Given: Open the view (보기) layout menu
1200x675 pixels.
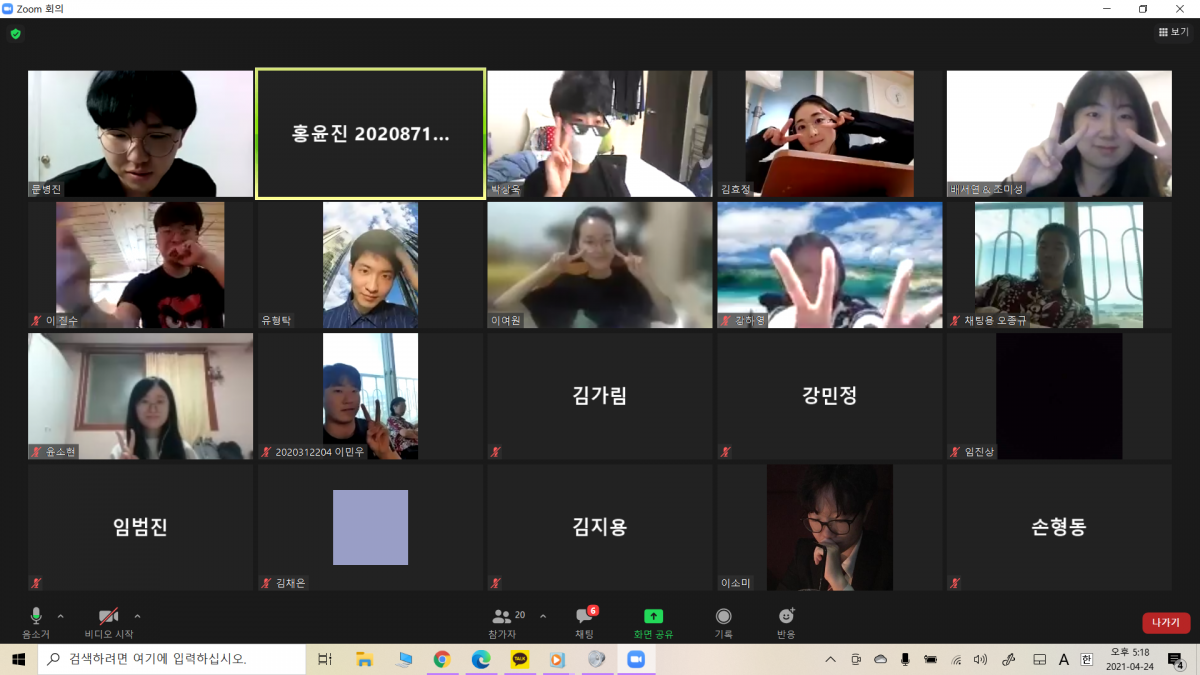Looking at the screenshot, I should click(x=1173, y=32).
